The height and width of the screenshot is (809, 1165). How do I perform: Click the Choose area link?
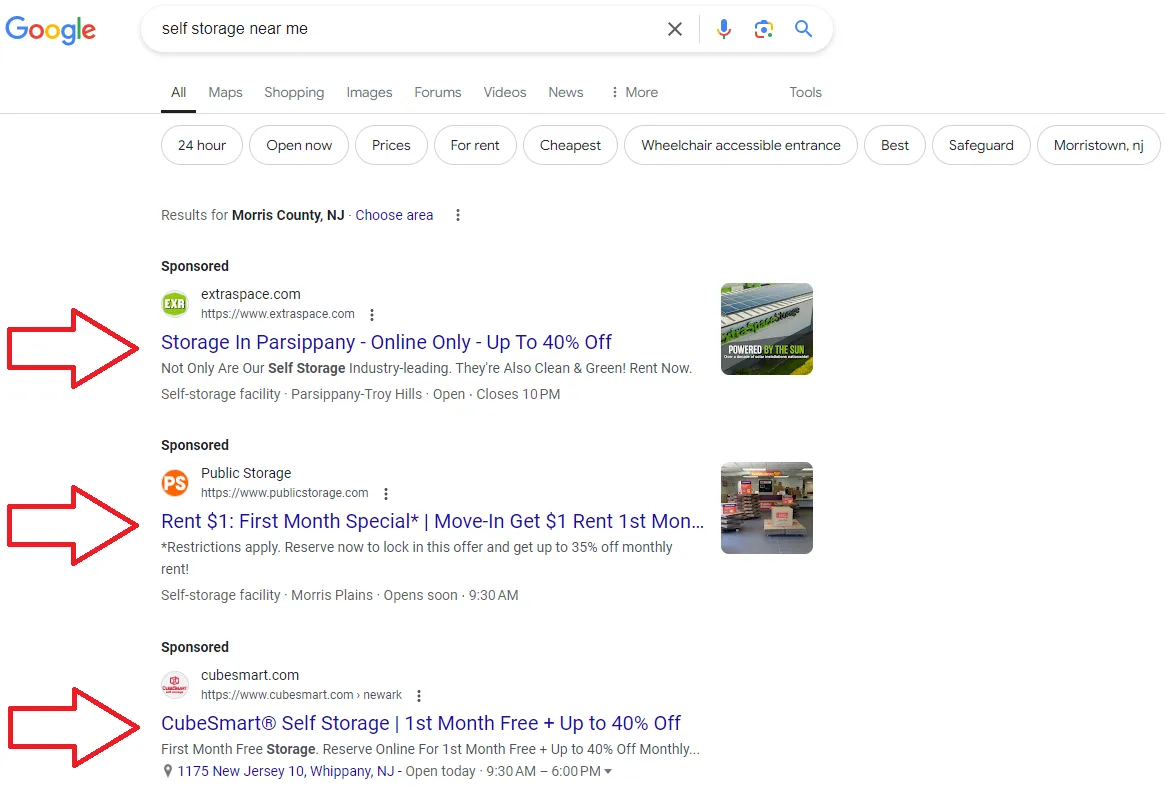click(394, 215)
